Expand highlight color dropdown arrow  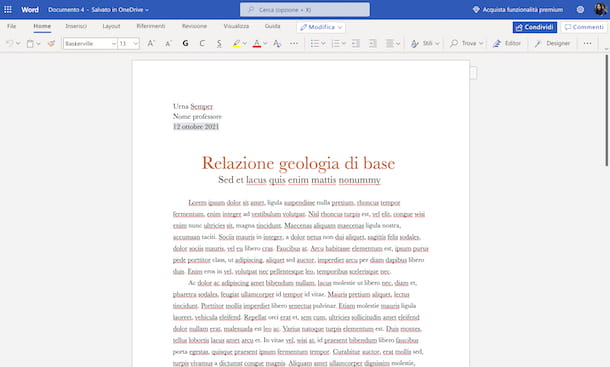tap(245, 44)
